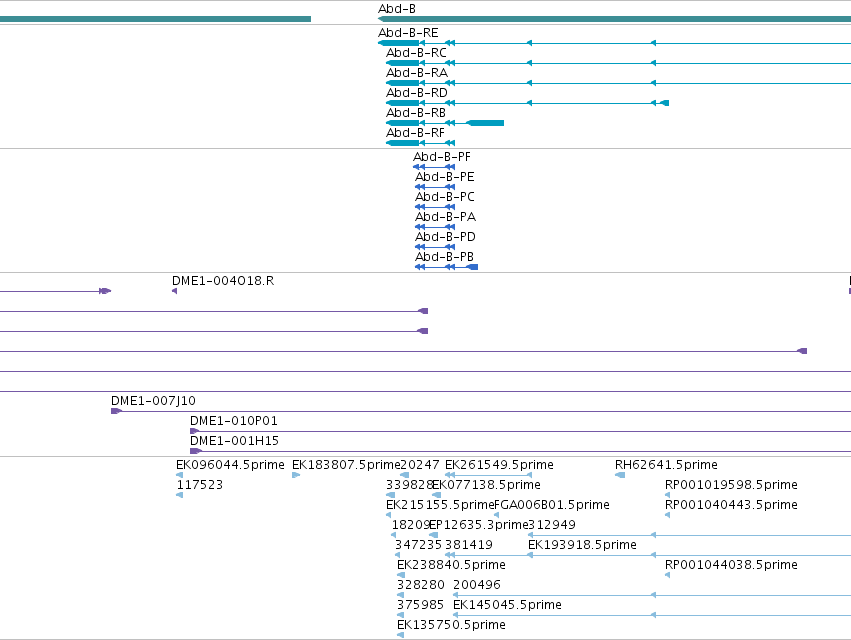Viewport: 851px width, 640px height.
Task: Select the RP001044038.5prime label
Action: point(731,565)
